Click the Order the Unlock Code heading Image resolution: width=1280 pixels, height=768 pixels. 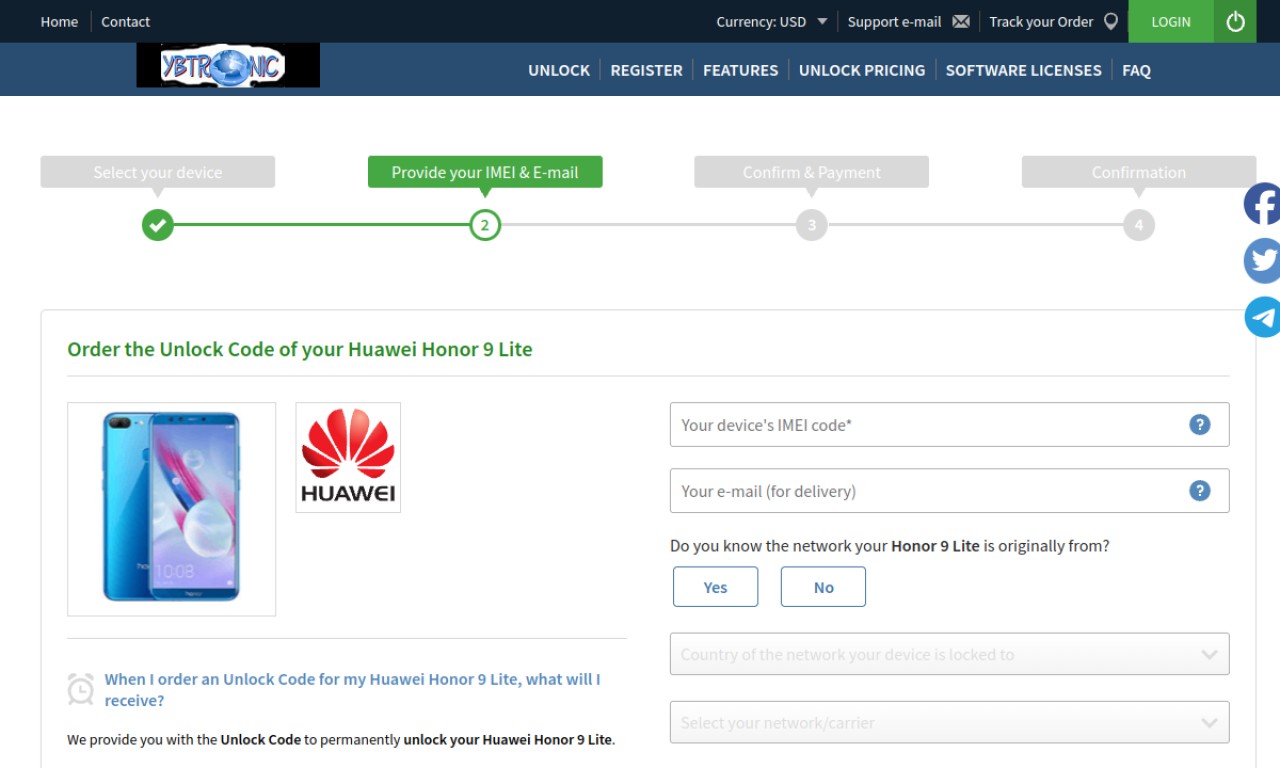coord(300,349)
